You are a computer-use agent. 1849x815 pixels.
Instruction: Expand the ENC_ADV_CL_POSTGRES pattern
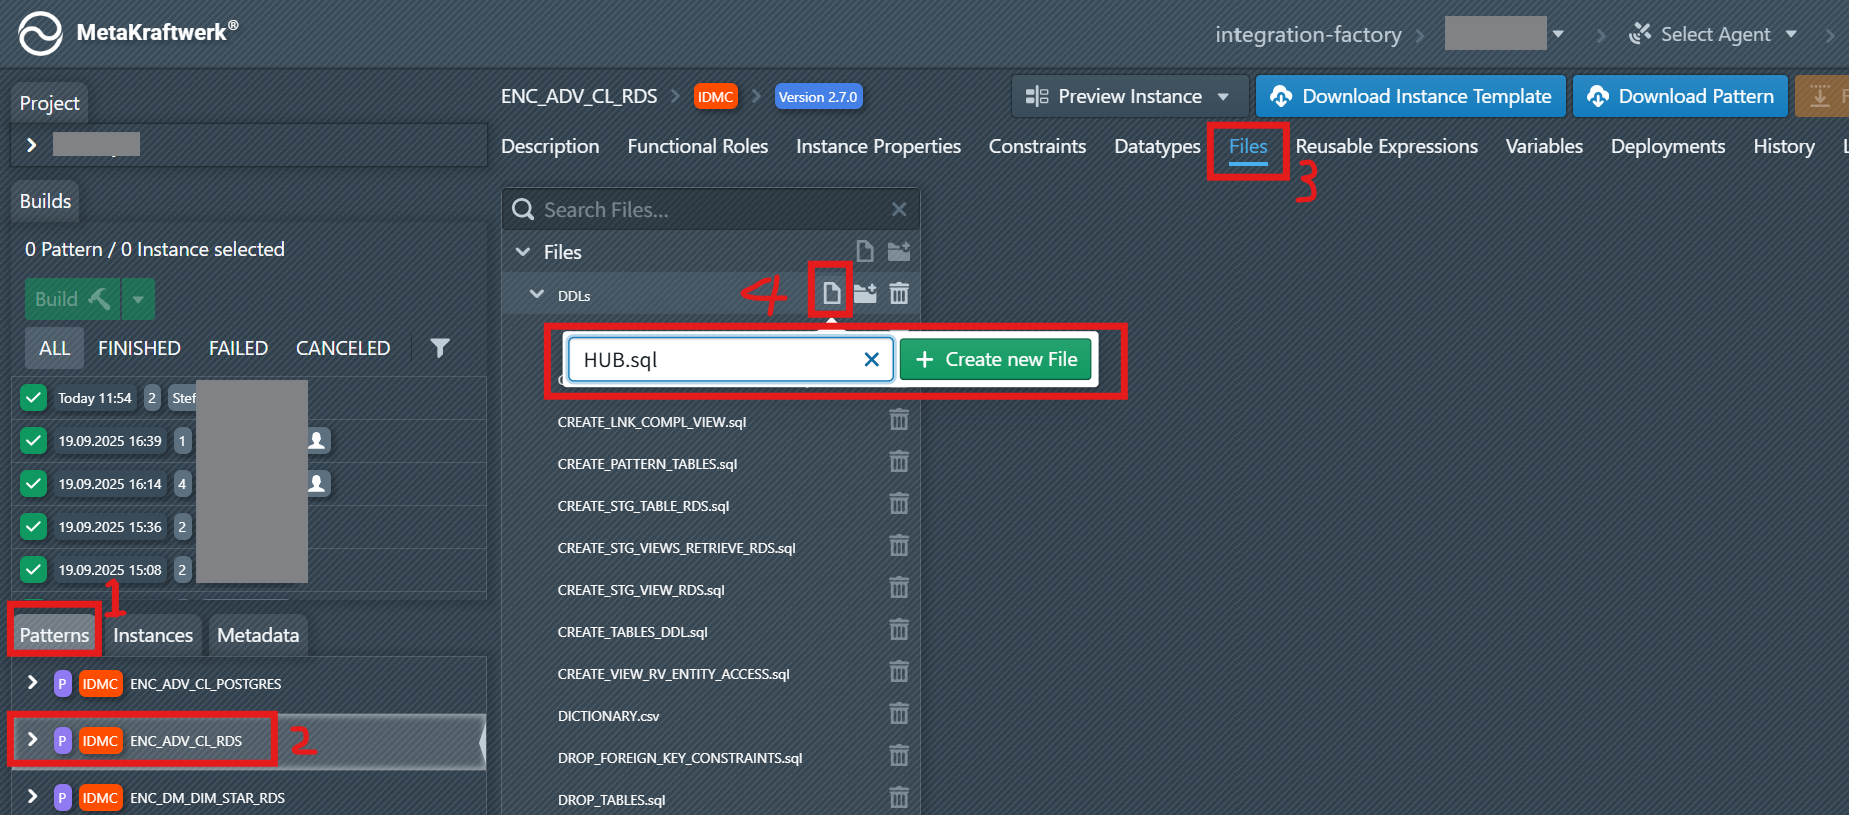[x=32, y=683]
